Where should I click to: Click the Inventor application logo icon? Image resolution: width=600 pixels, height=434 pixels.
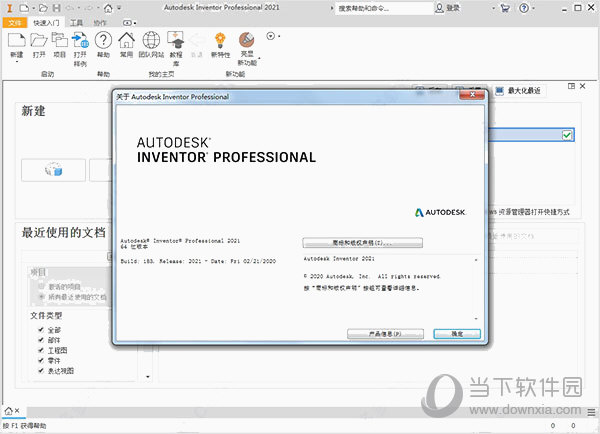point(9,8)
